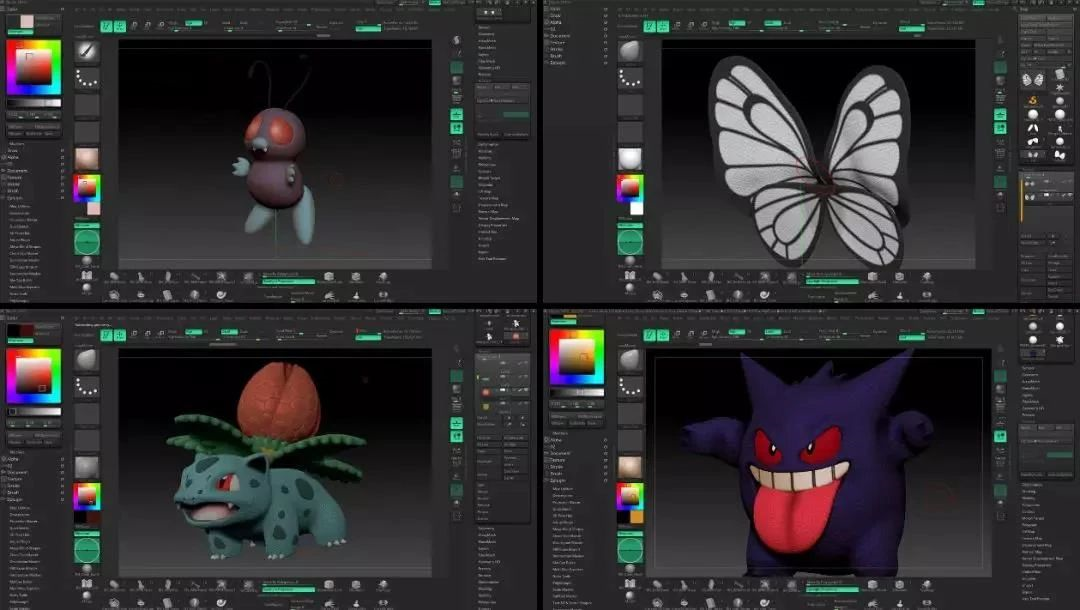
Task: Expand the Alpha palette in butterfly wings window
Action: tap(557, 24)
